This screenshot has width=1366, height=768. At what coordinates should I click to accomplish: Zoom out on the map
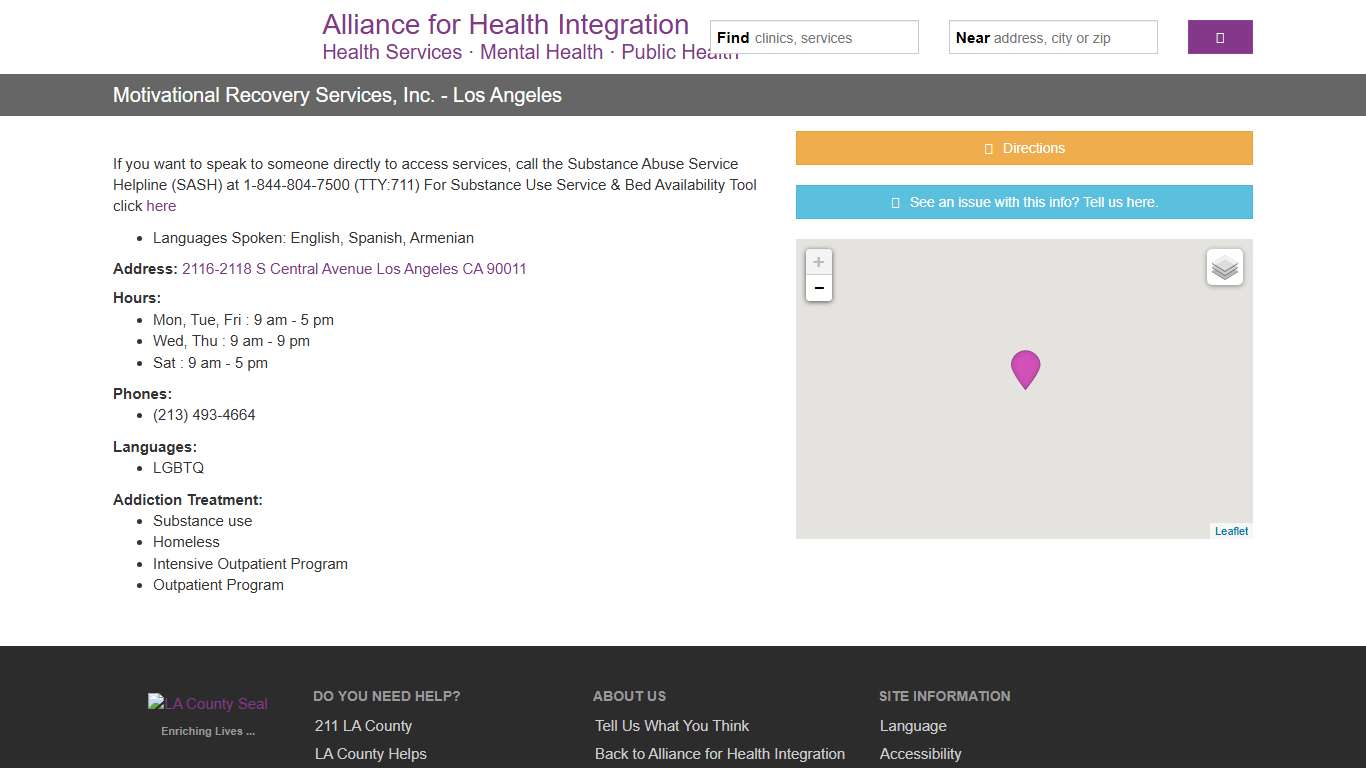(x=818, y=289)
